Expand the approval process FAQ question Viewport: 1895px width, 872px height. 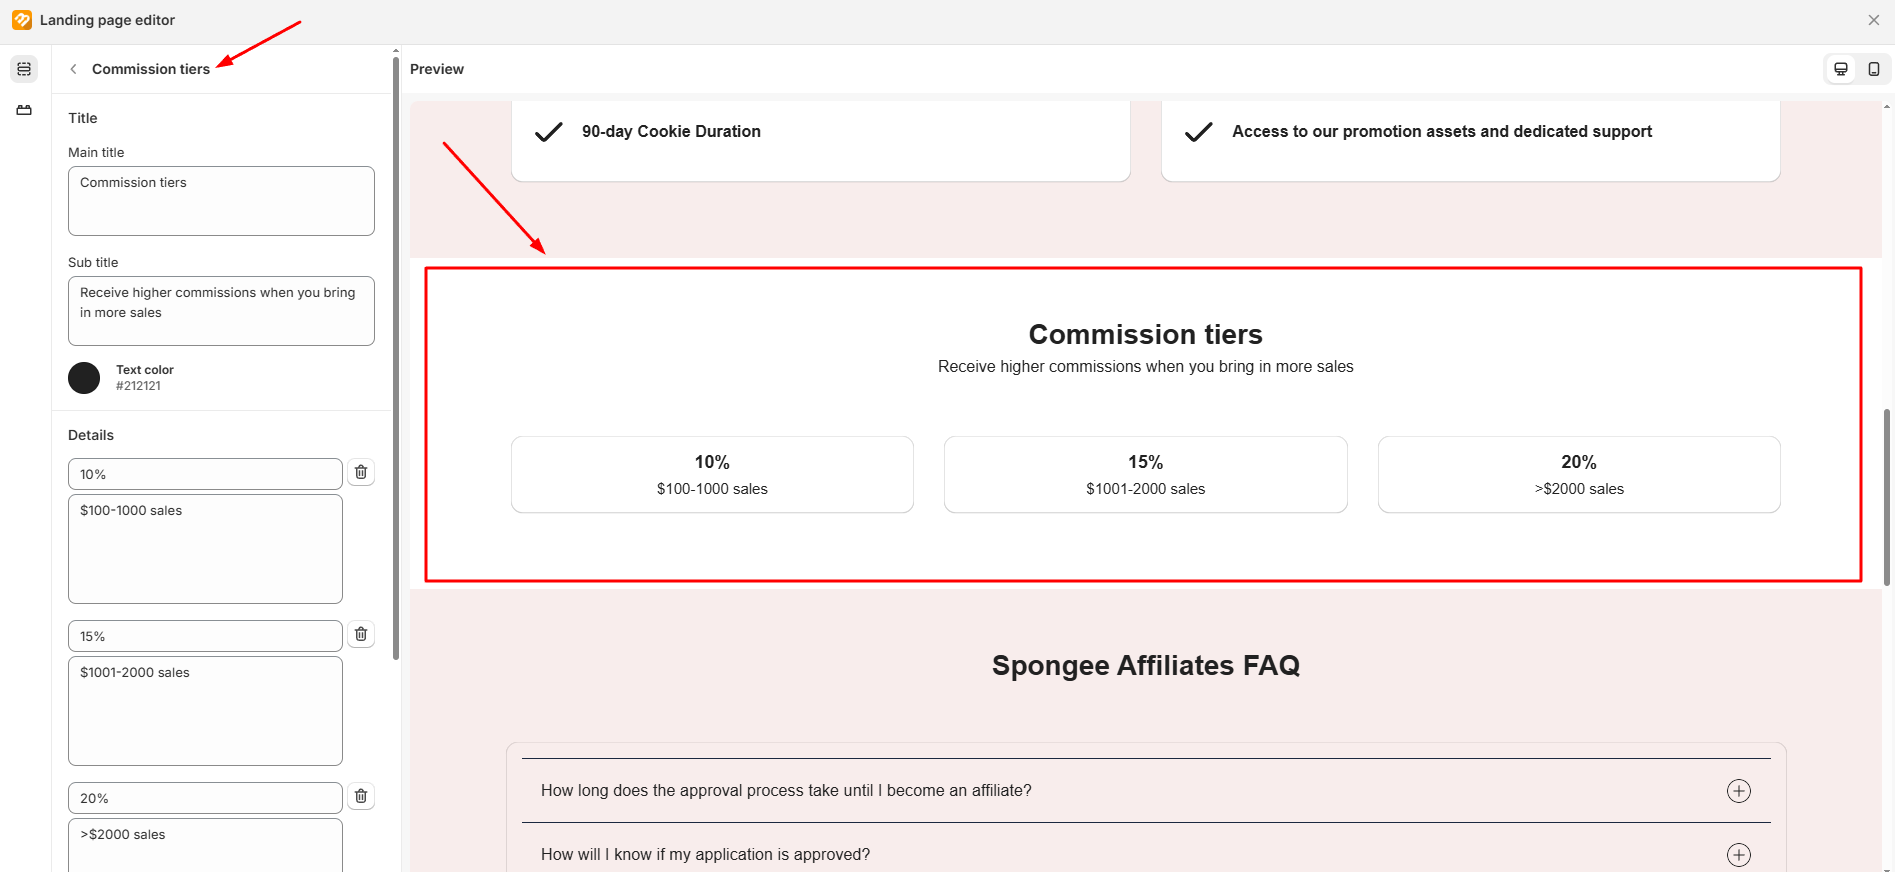tap(1738, 791)
